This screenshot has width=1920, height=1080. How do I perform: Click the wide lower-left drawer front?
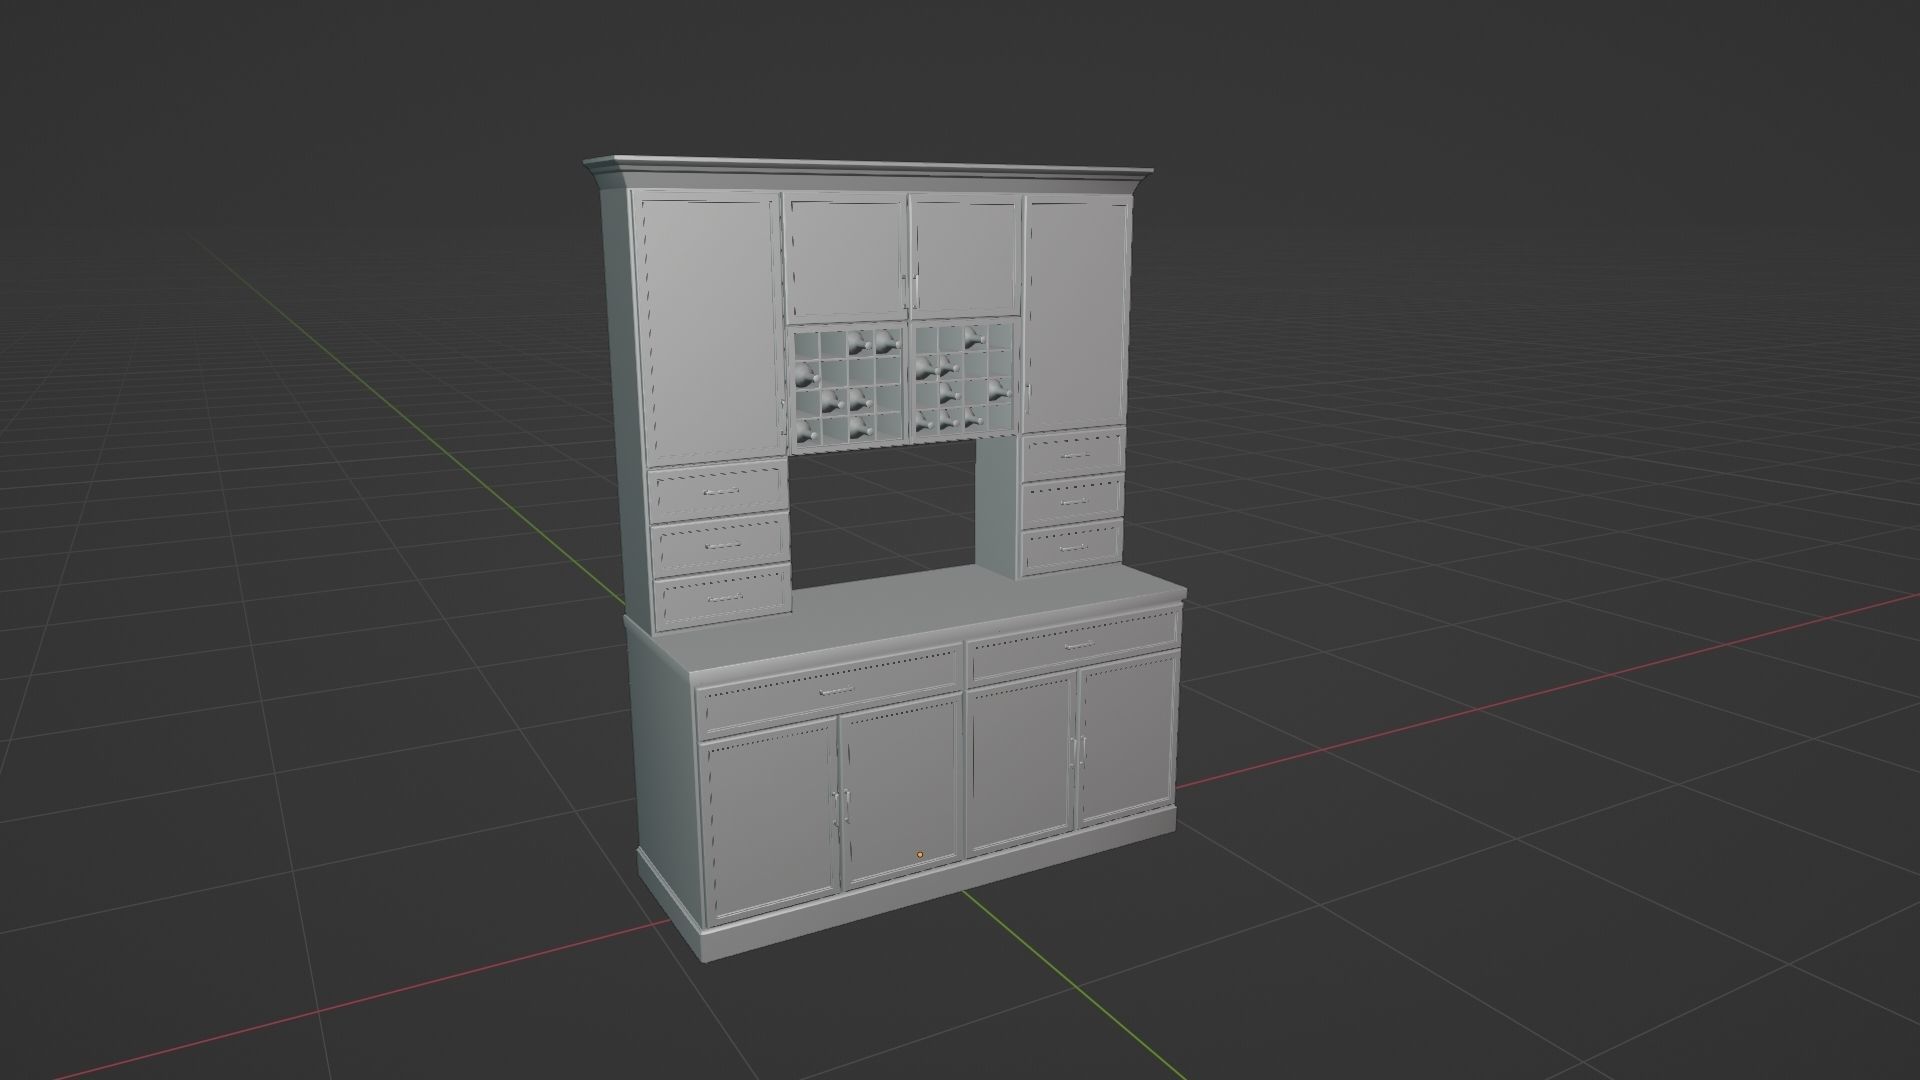[828, 693]
